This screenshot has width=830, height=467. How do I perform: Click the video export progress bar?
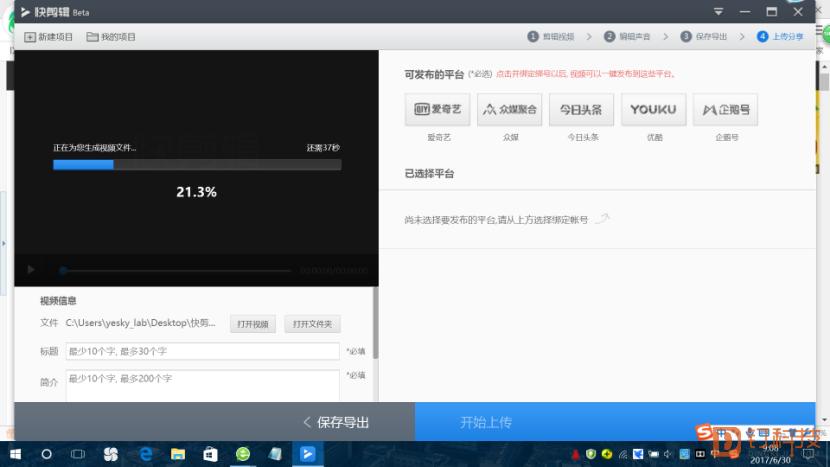pyautogui.click(x=197, y=165)
